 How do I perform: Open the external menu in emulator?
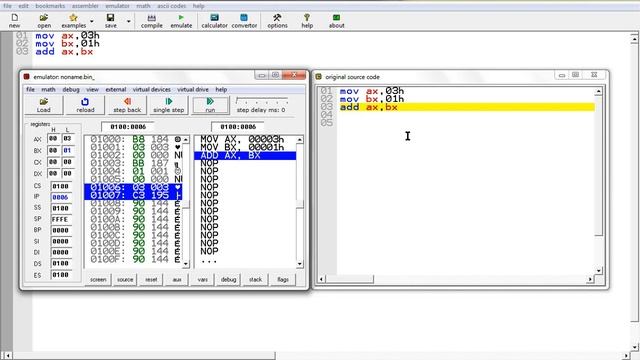tap(116, 89)
